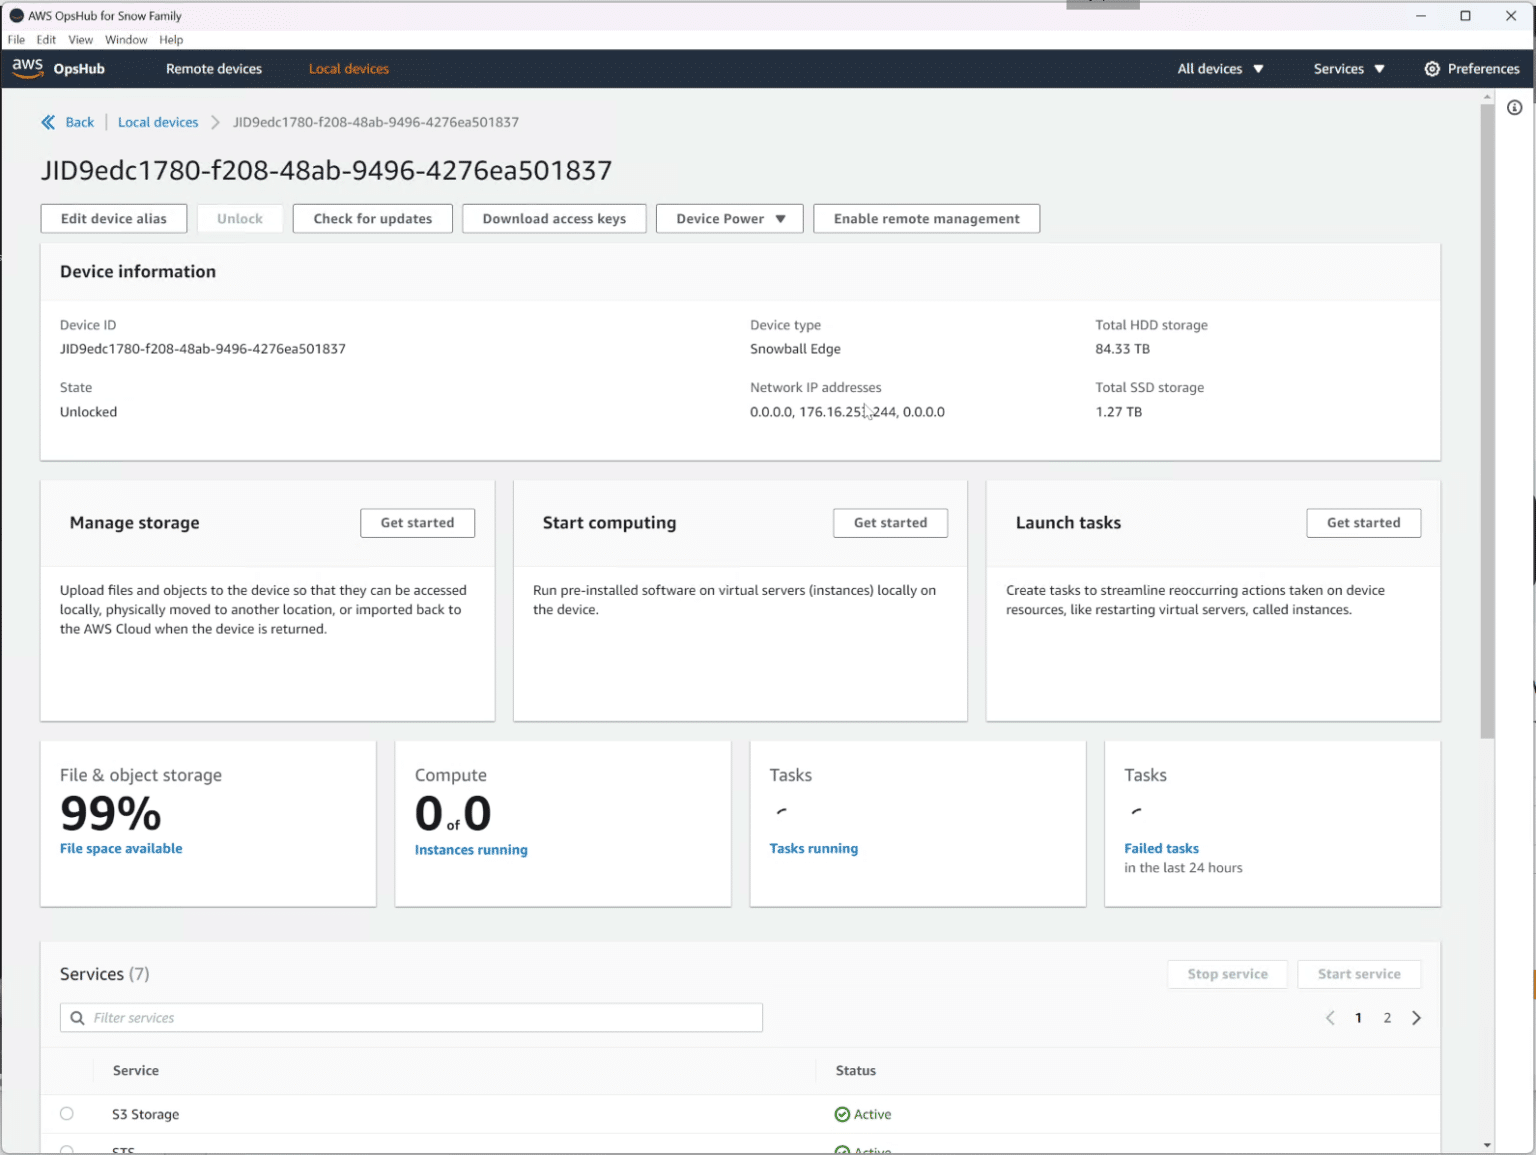Viewport: 1536px width, 1155px height.
Task: Switch to Local devices tab
Action: 349,69
